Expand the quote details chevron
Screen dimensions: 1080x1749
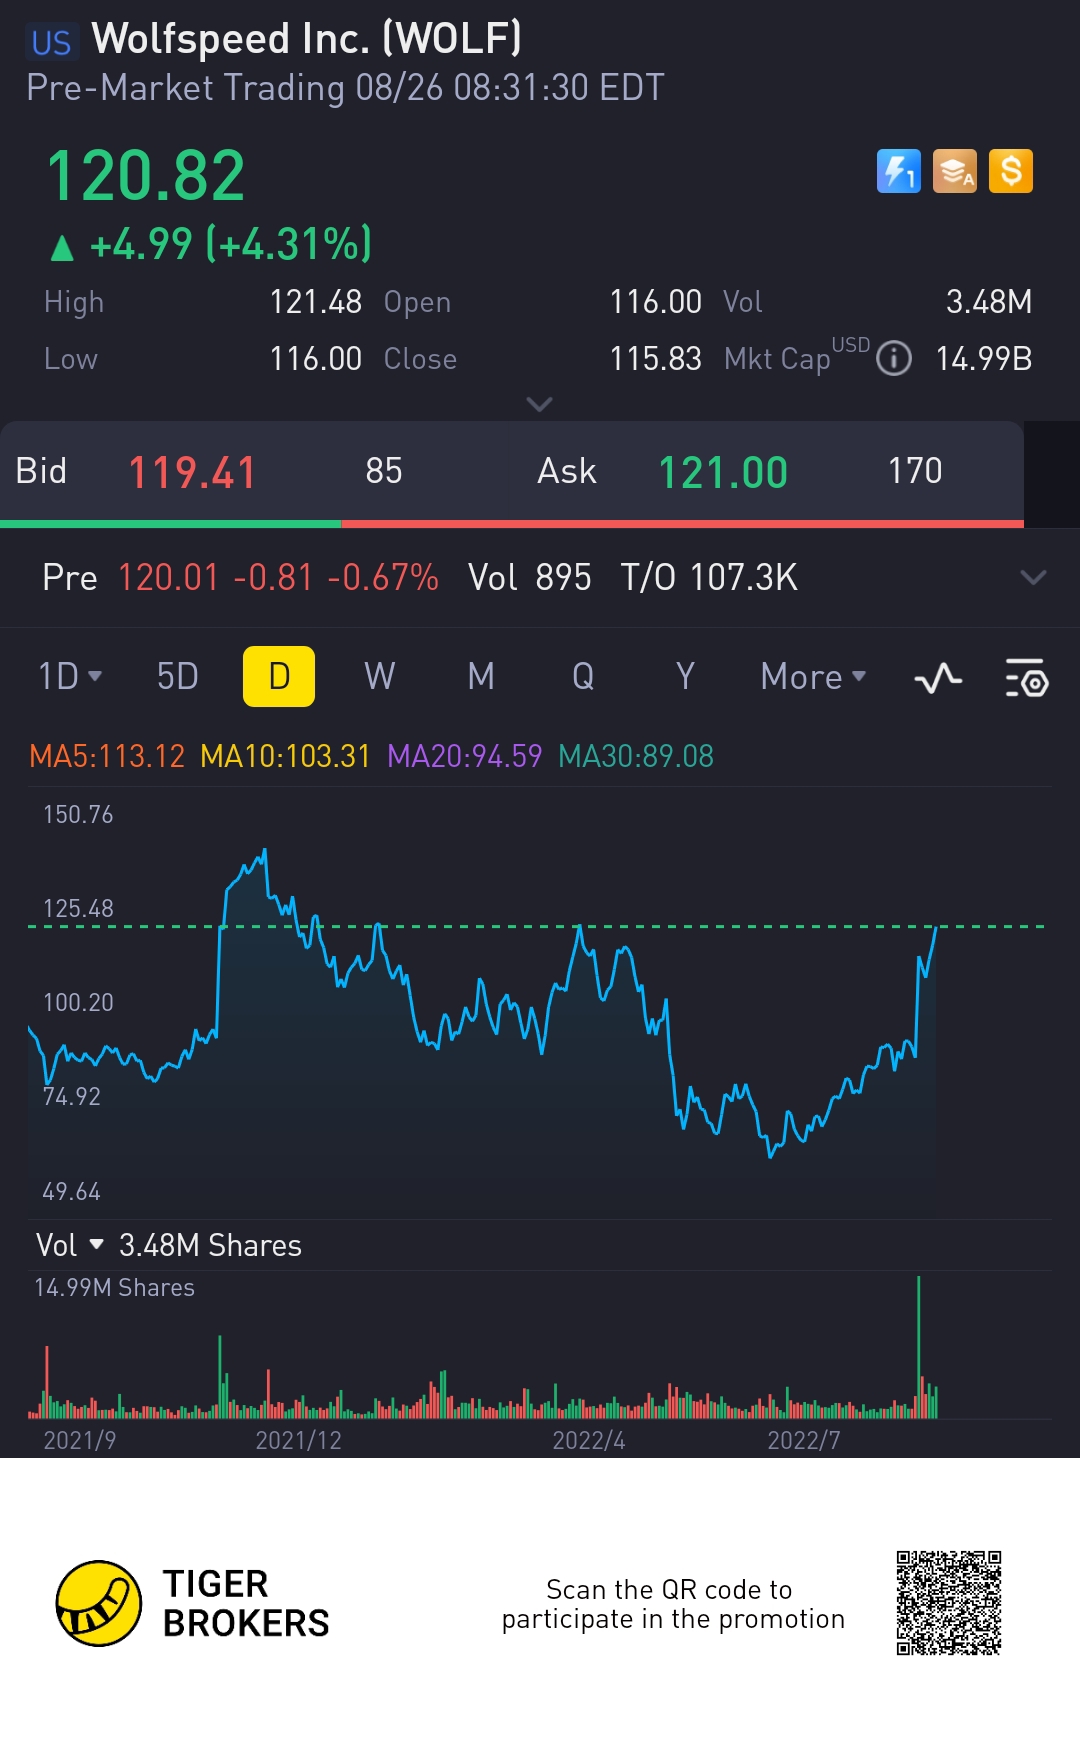(x=539, y=404)
